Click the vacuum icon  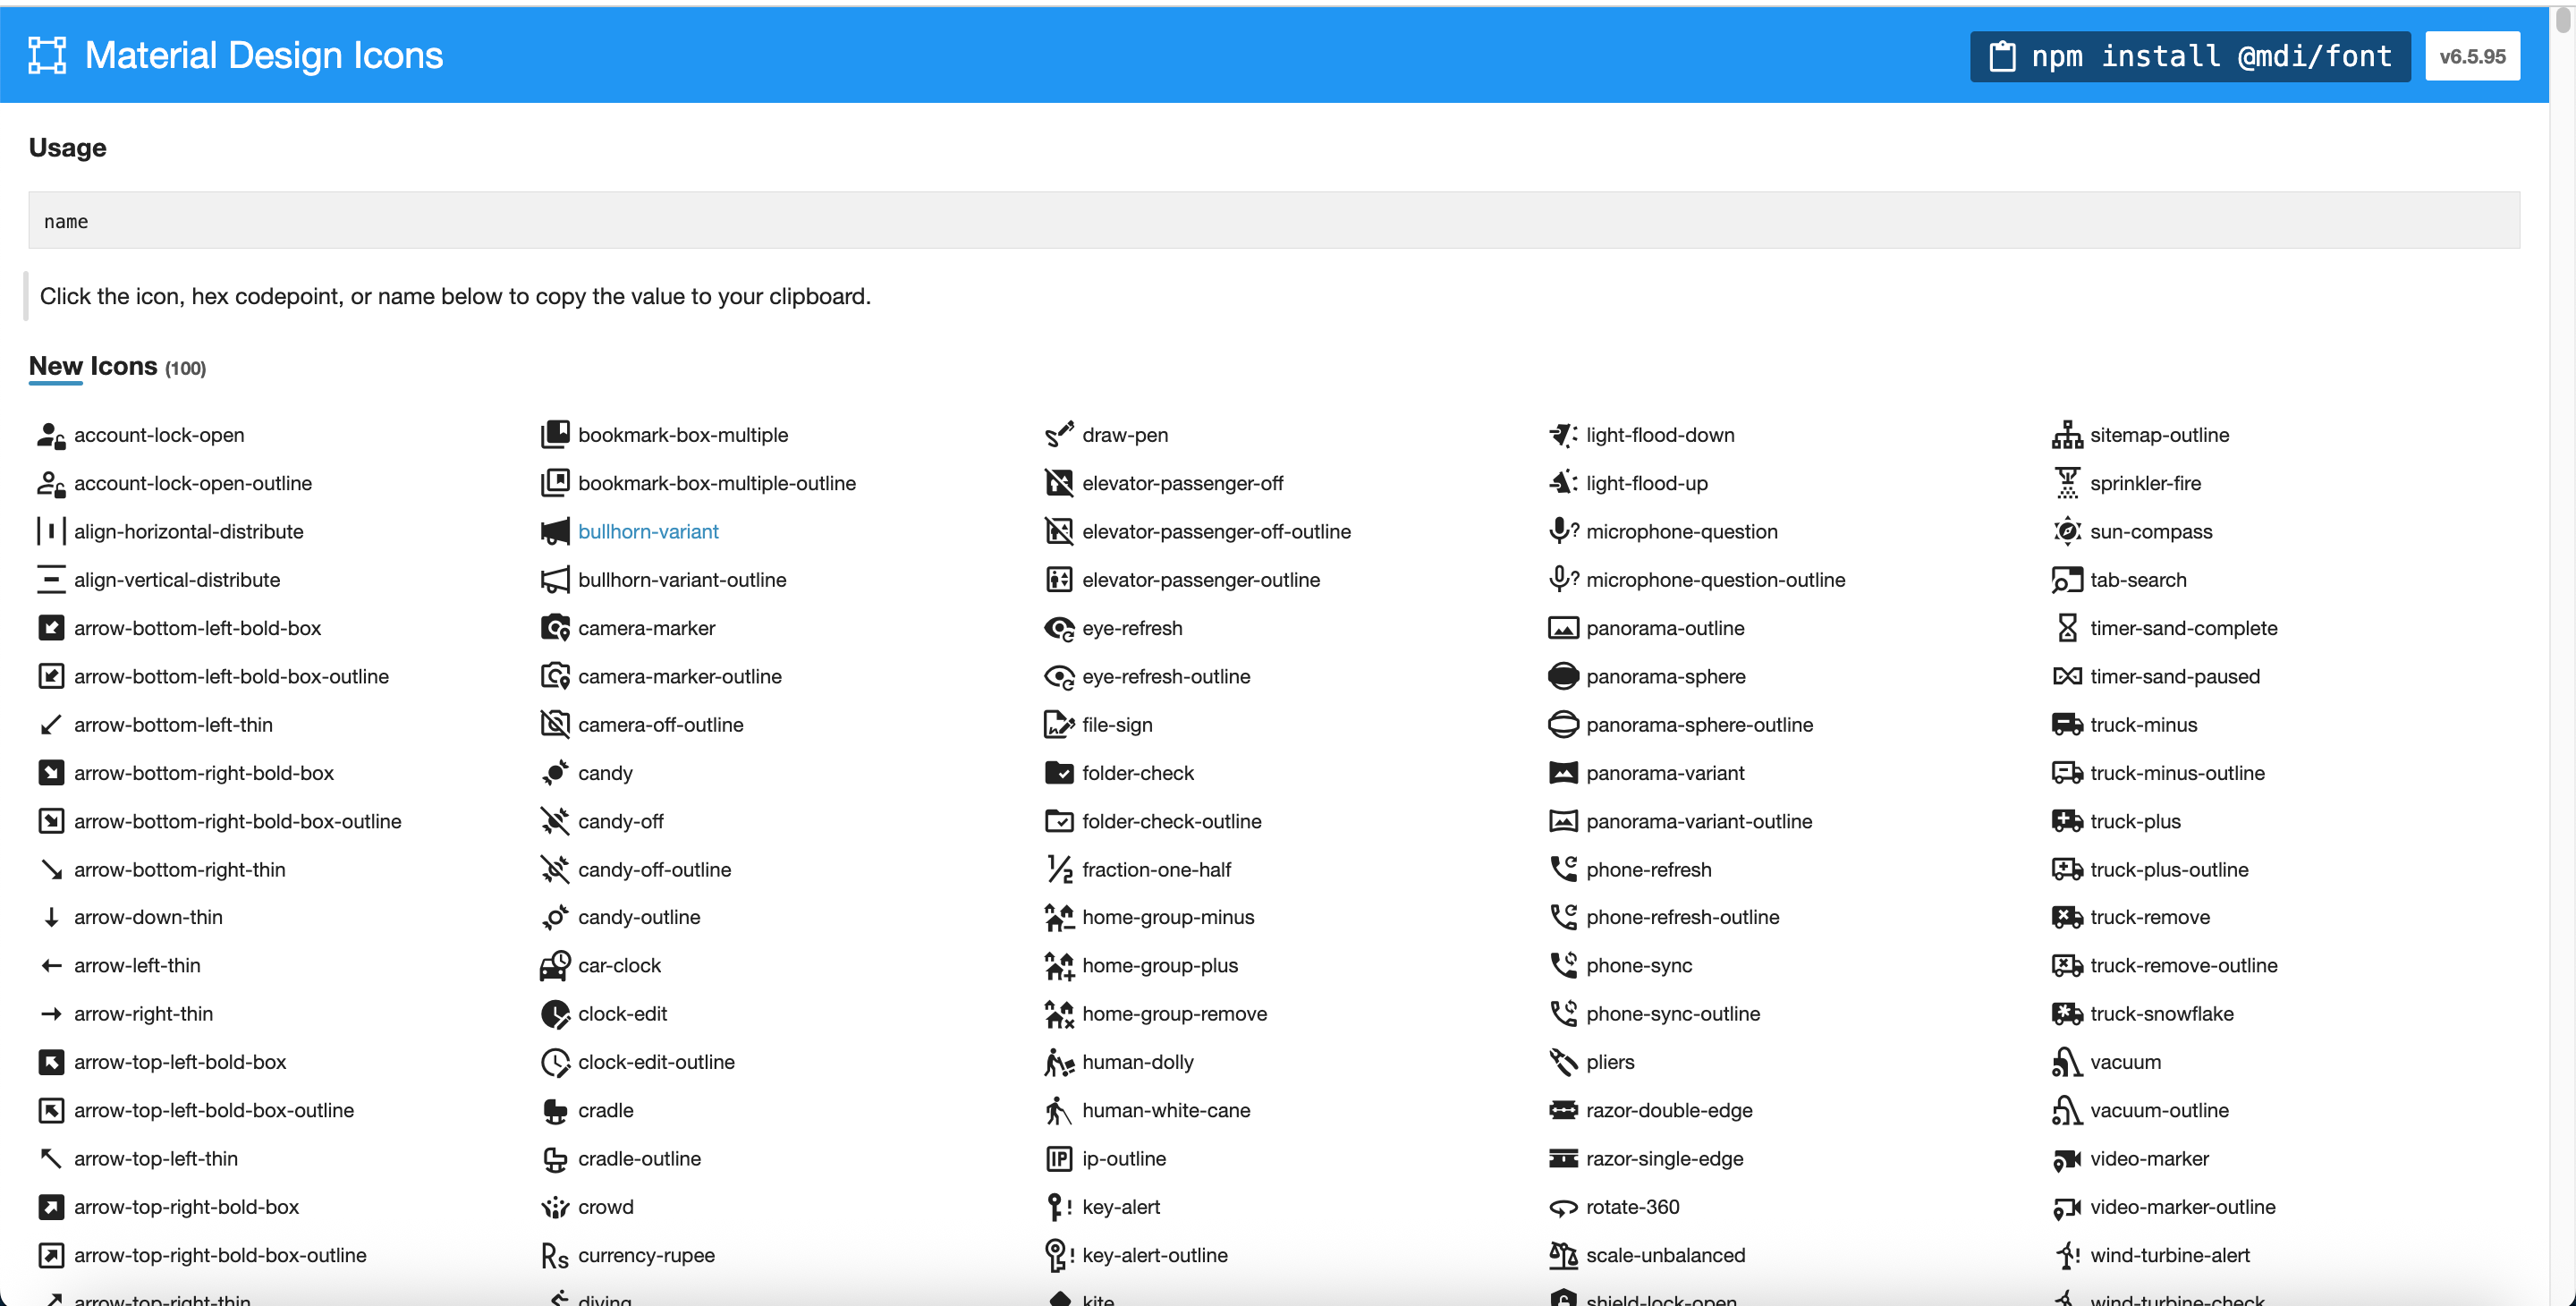[2066, 1062]
